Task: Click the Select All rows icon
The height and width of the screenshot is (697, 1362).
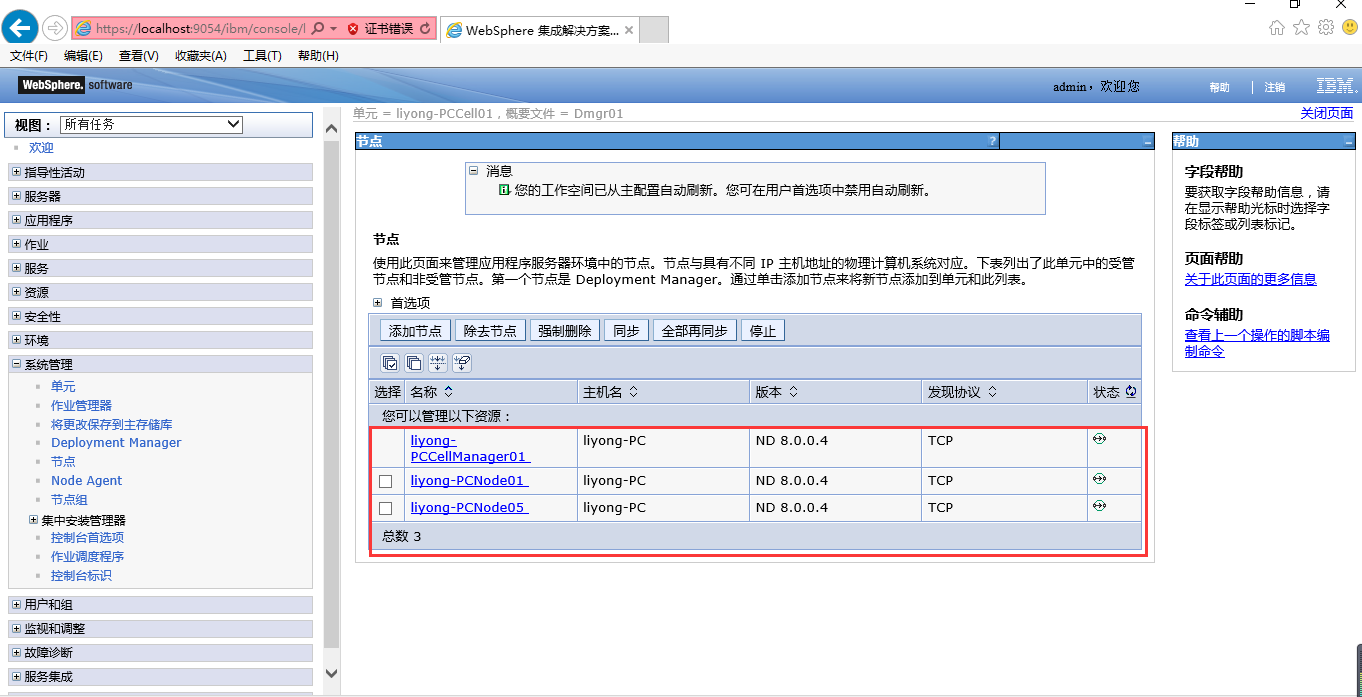Action: pyautogui.click(x=390, y=363)
